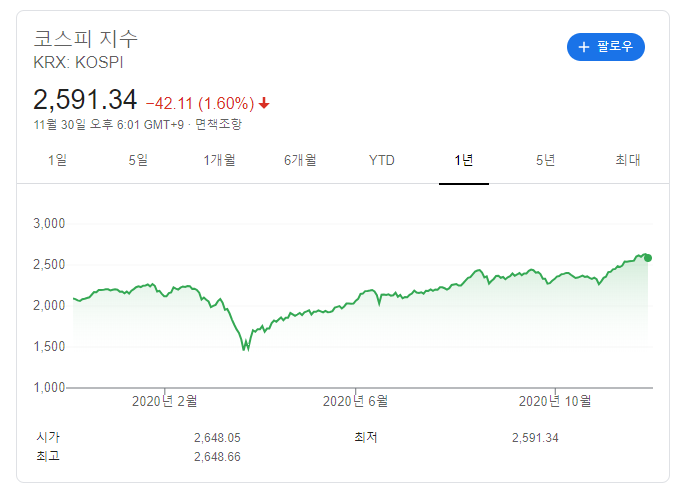Click the 2020년 6월 axis label
This screenshot has width=685, height=495.
(x=355, y=401)
